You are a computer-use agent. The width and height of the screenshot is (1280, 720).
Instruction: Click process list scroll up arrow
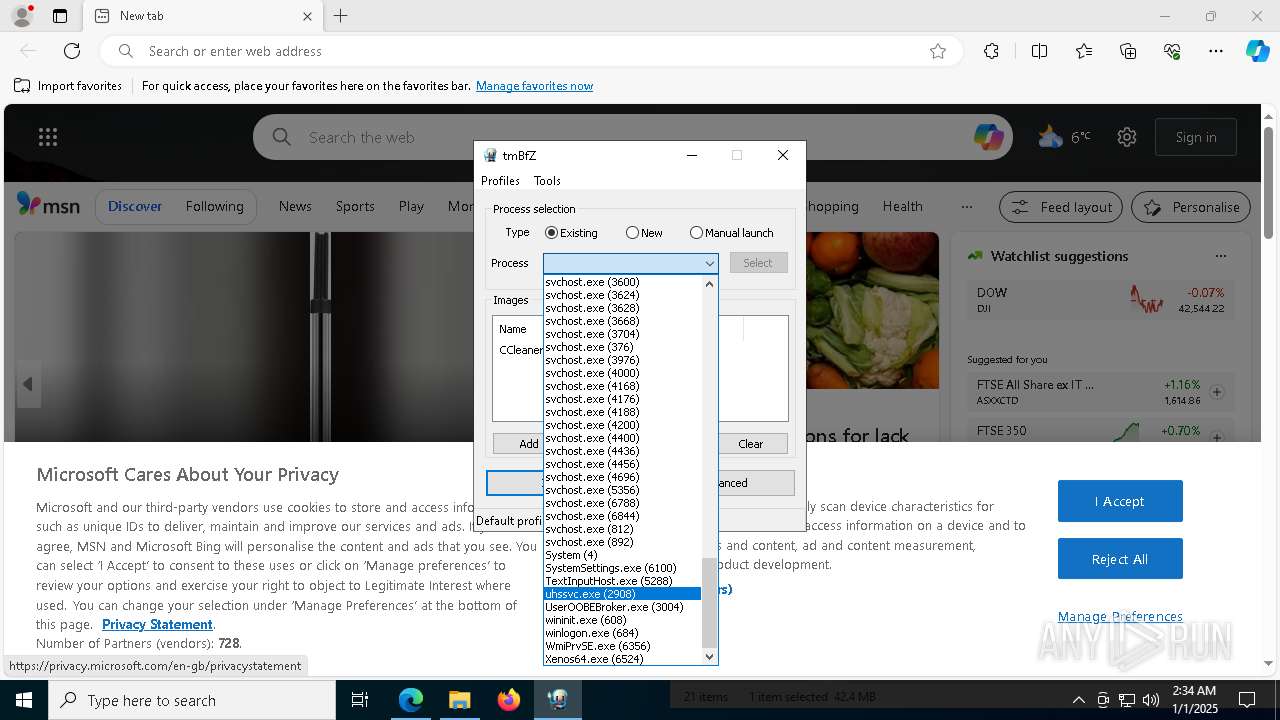710,283
